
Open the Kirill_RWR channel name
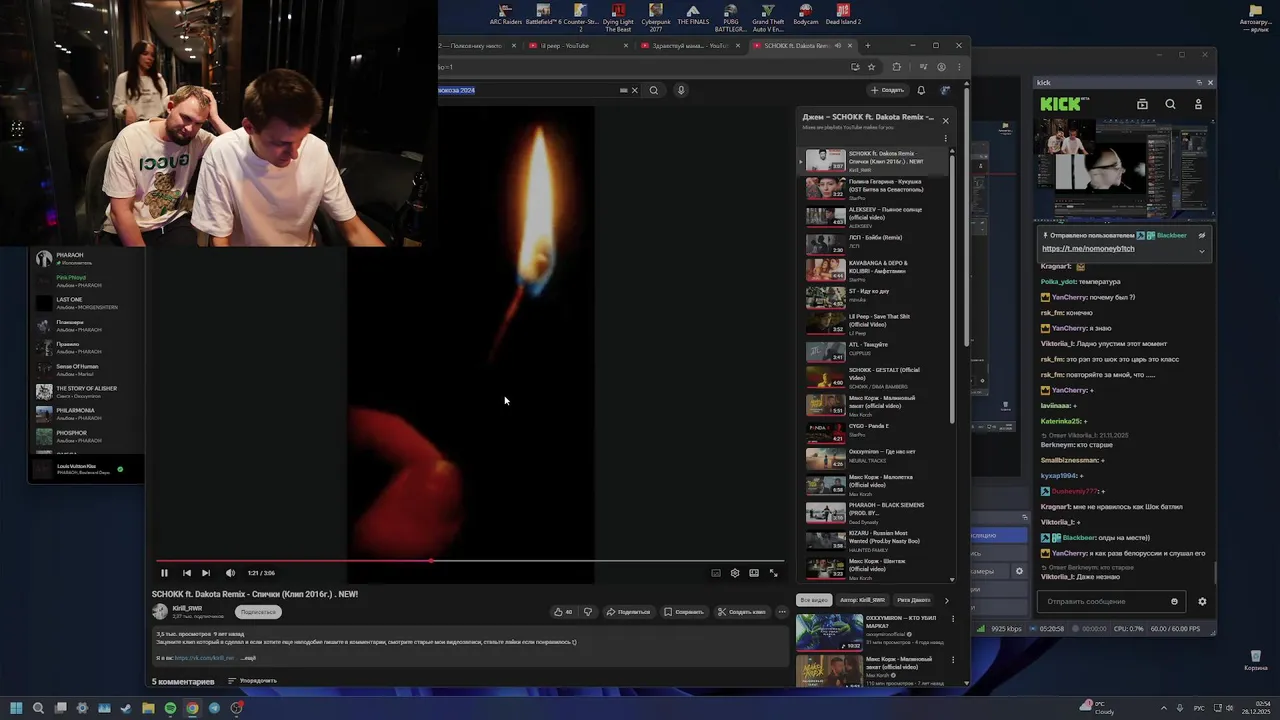coord(187,608)
